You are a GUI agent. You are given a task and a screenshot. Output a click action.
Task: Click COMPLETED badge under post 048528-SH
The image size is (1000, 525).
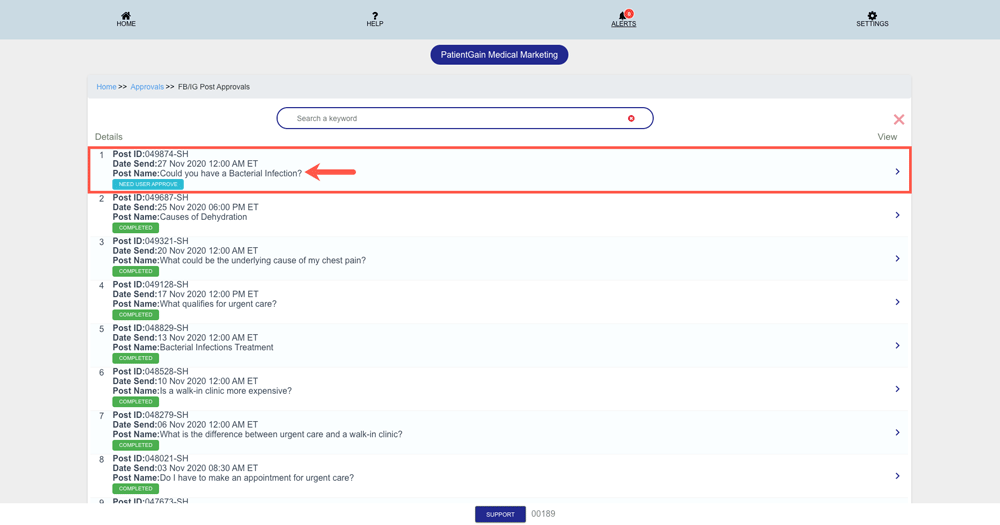136,402
